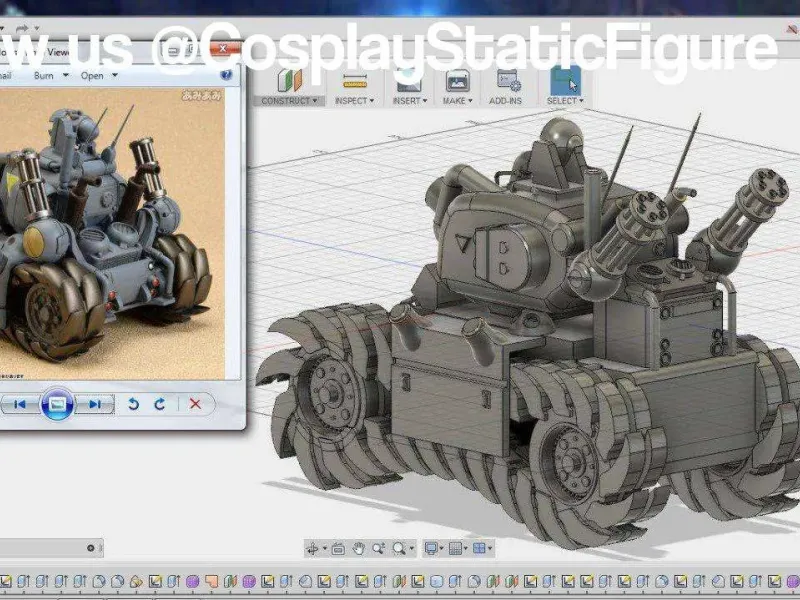Expand the Viewports dropdown arrow
Image resolution: width=800 pixels, height=600 pixels.
(x=490, y=549)
